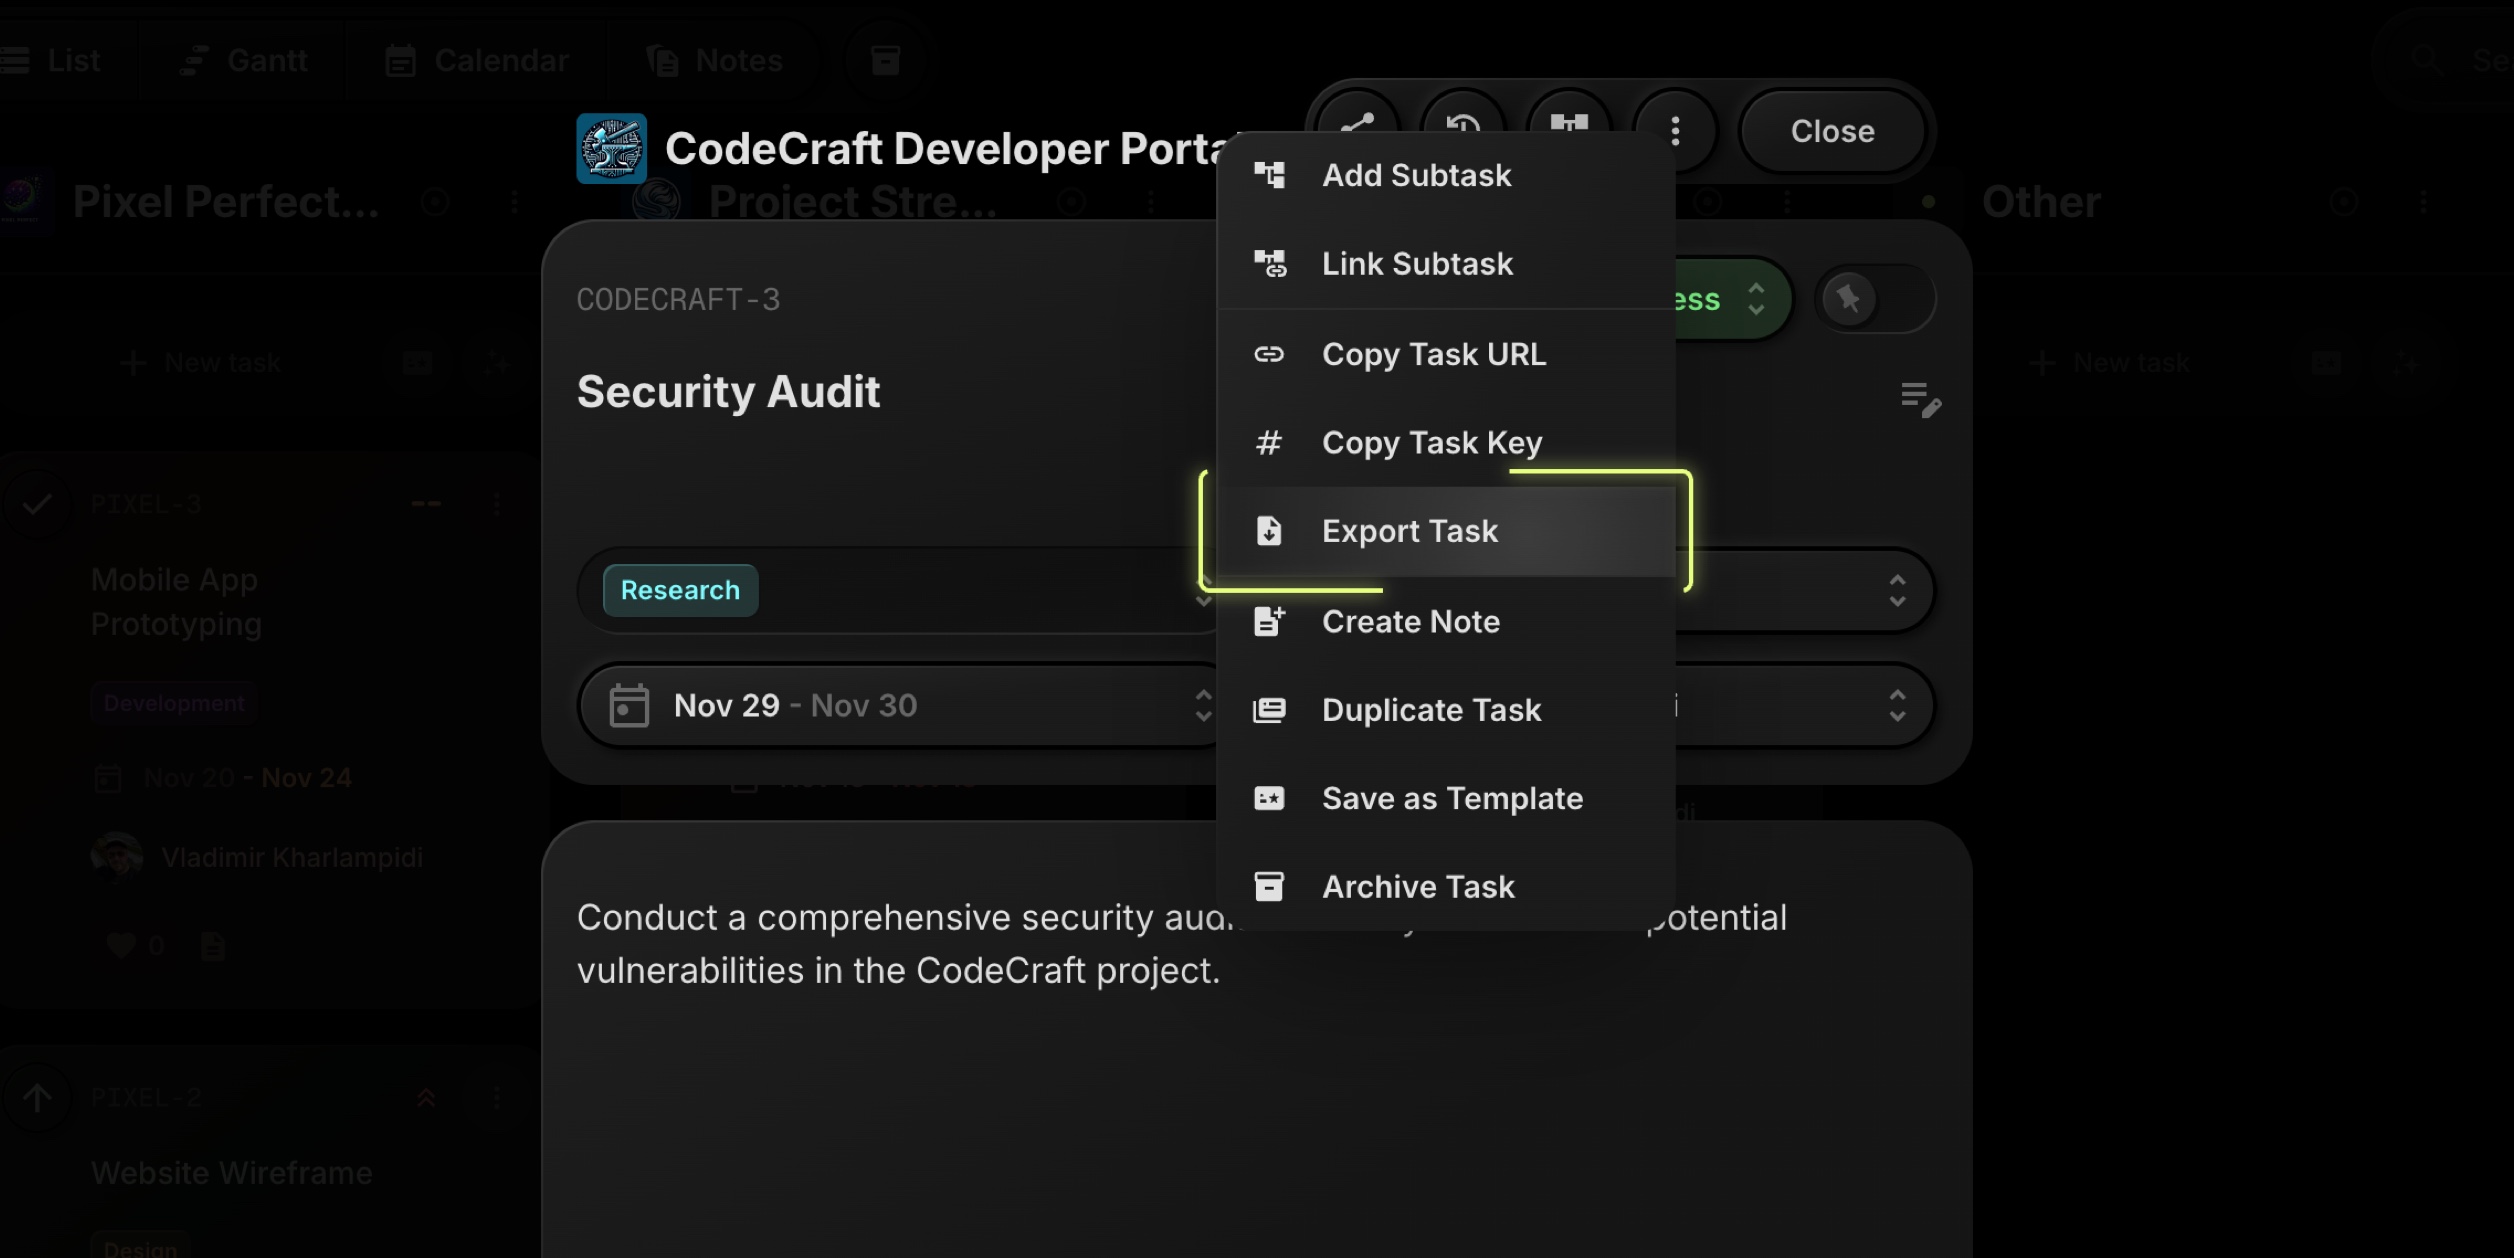Image resolution: width=2514 pixels, height=1258 pixels.
Task: Expand the Research tag field dropdown
Action: pos(1205,591)
